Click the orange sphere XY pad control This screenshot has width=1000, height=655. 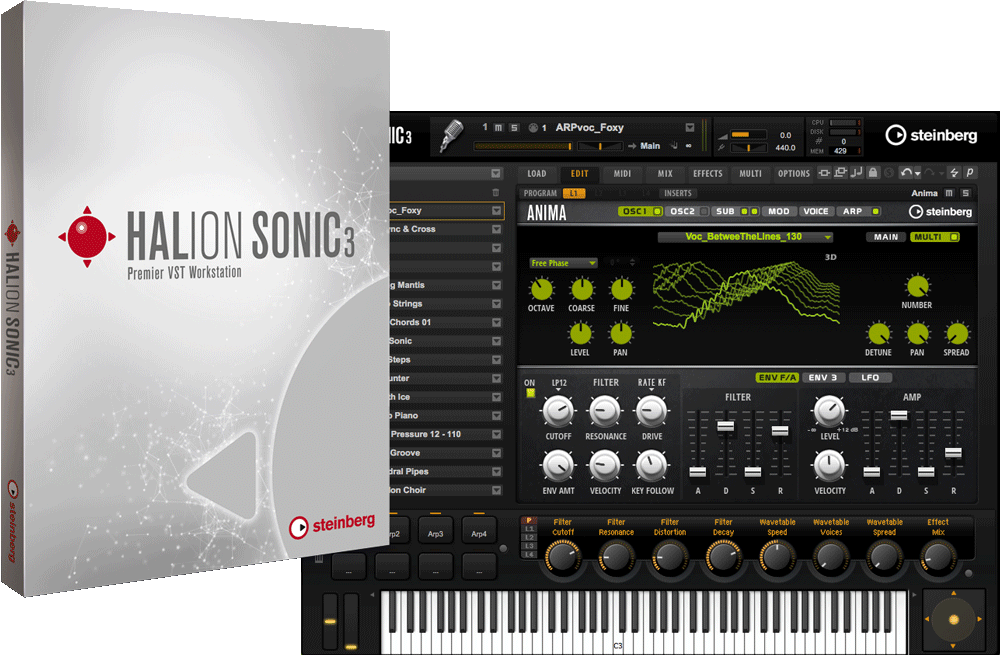[x=953, y=619]
